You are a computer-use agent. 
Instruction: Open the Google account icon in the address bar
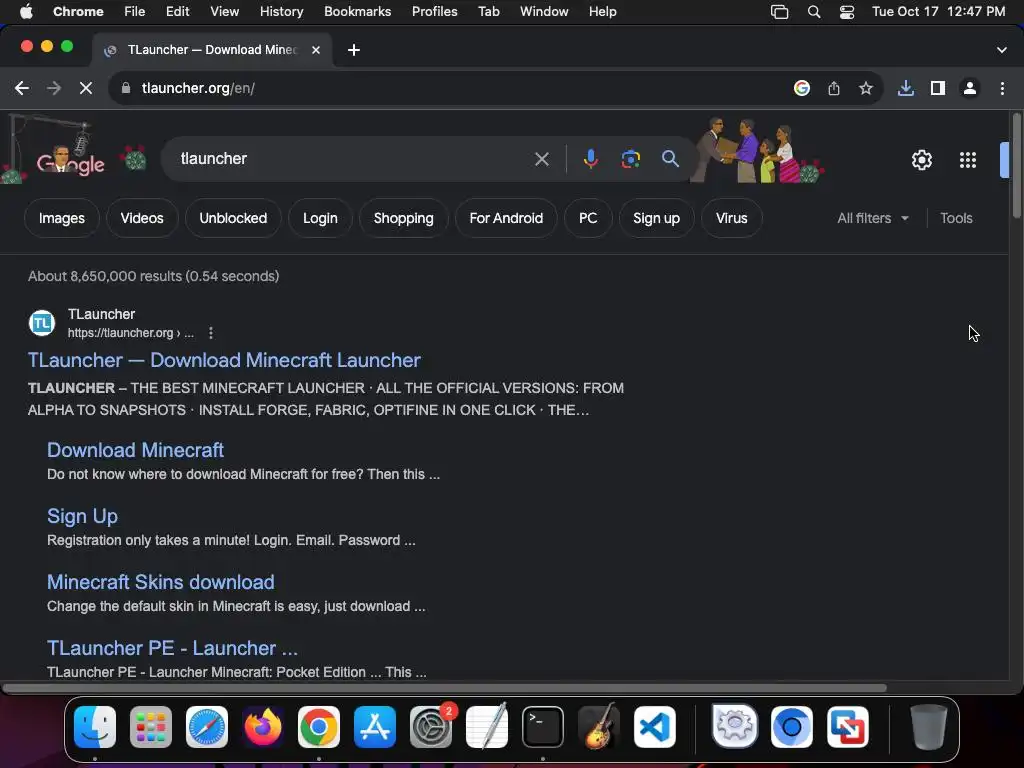(802, 88)
